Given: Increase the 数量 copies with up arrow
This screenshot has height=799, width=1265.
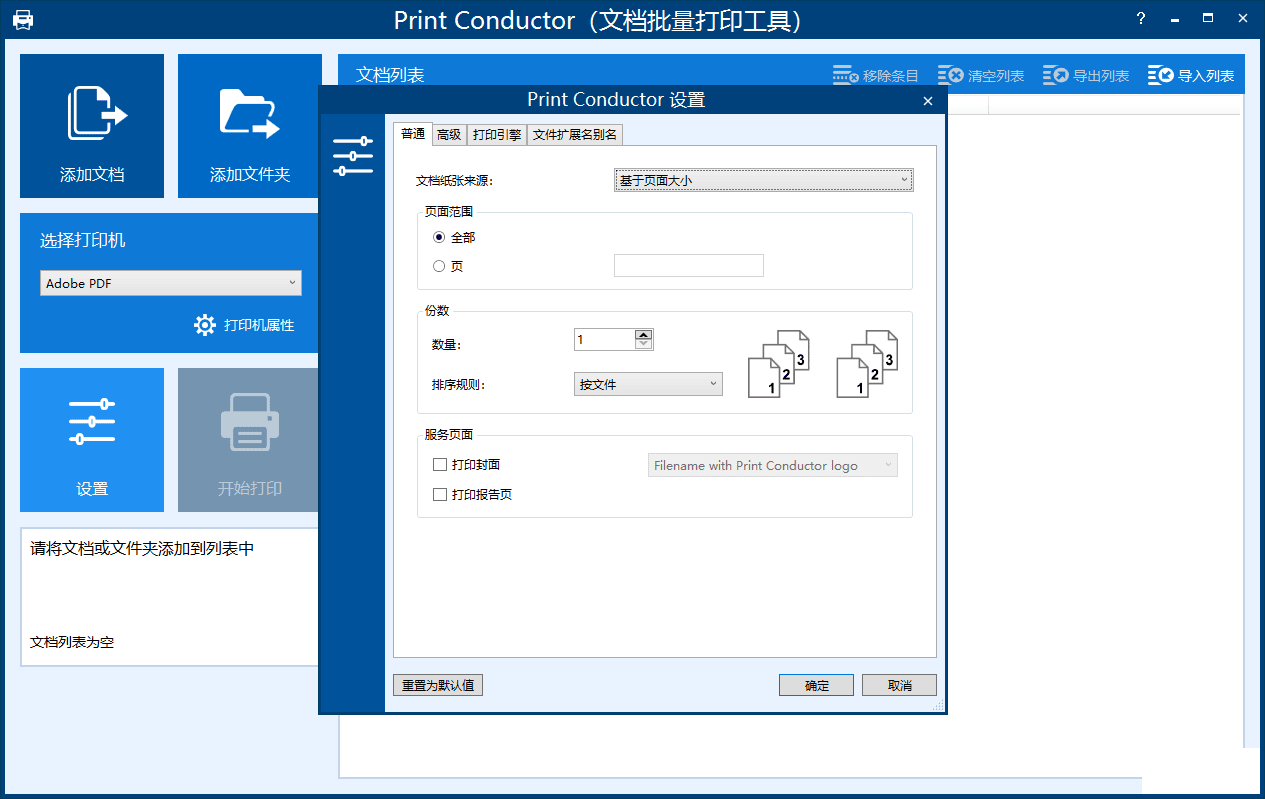Looking at the screenshot, I should tap(644, 334).
